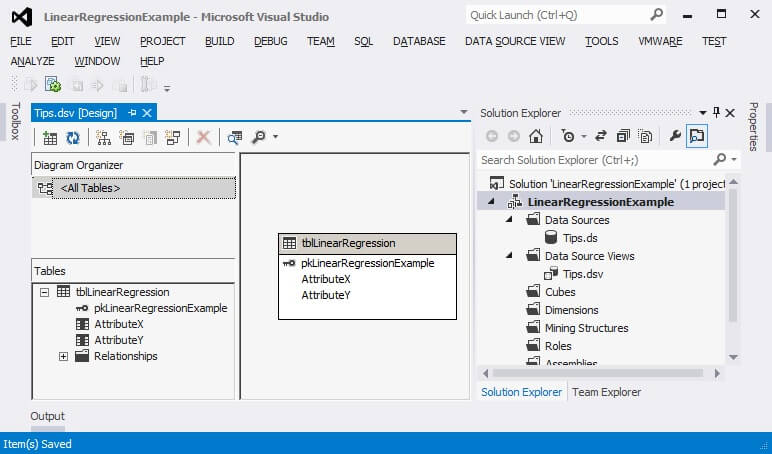
Task: Click the Find Table icon
Action: 235,137
